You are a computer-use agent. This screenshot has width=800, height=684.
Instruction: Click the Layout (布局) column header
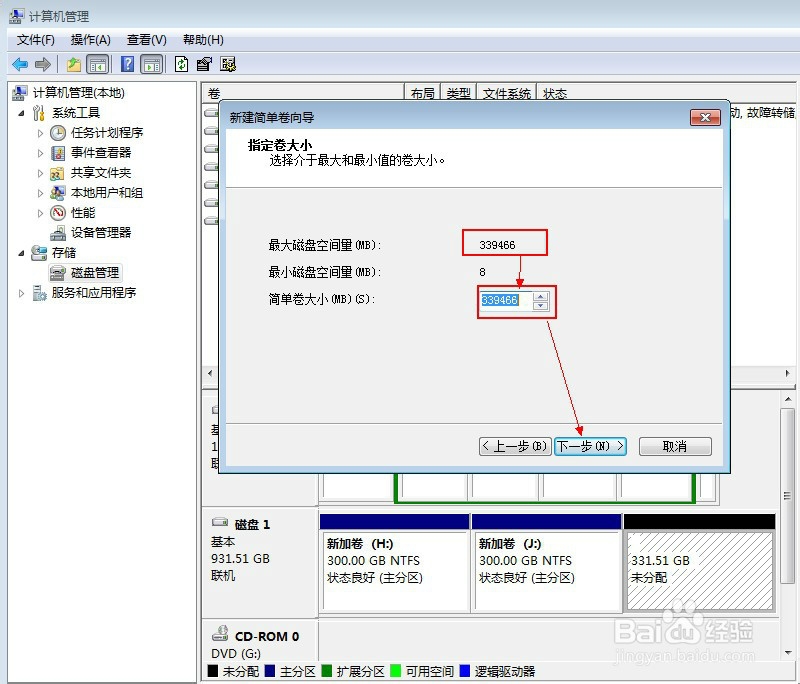[422, 93]
